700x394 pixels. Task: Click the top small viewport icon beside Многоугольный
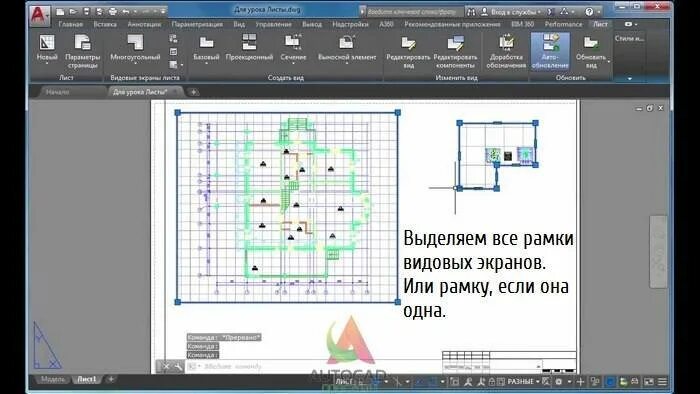(x=173, y=39)
